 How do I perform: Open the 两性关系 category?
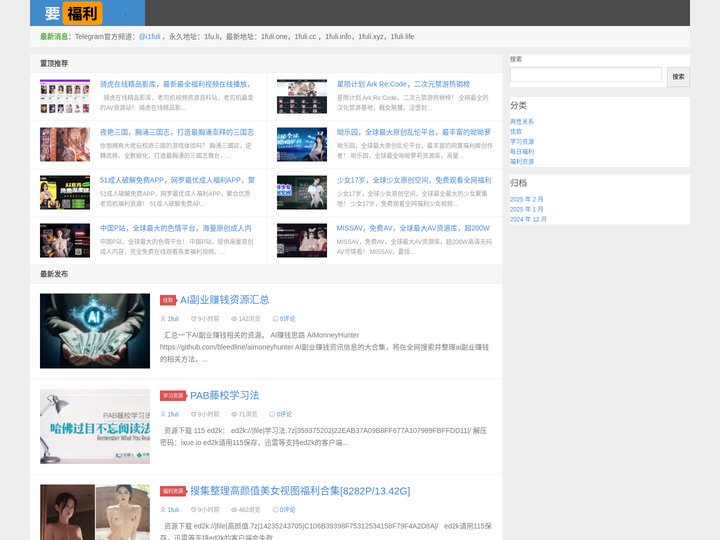[522, 122]
